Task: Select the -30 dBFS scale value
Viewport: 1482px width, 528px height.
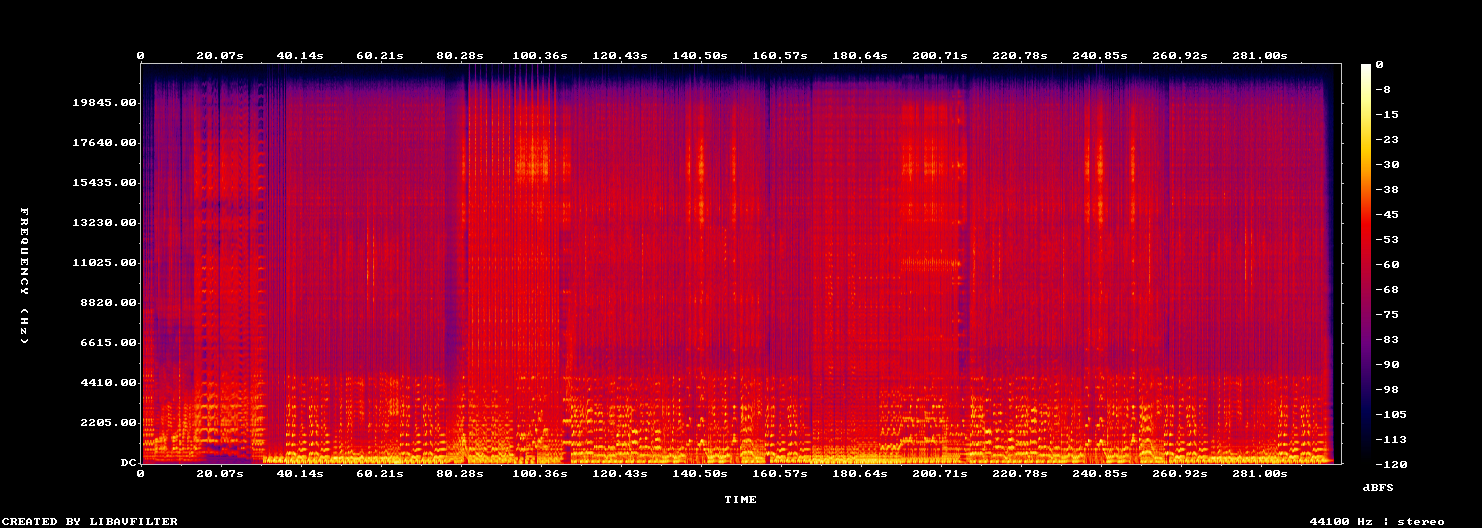Action: click(x=1386, y=165)
